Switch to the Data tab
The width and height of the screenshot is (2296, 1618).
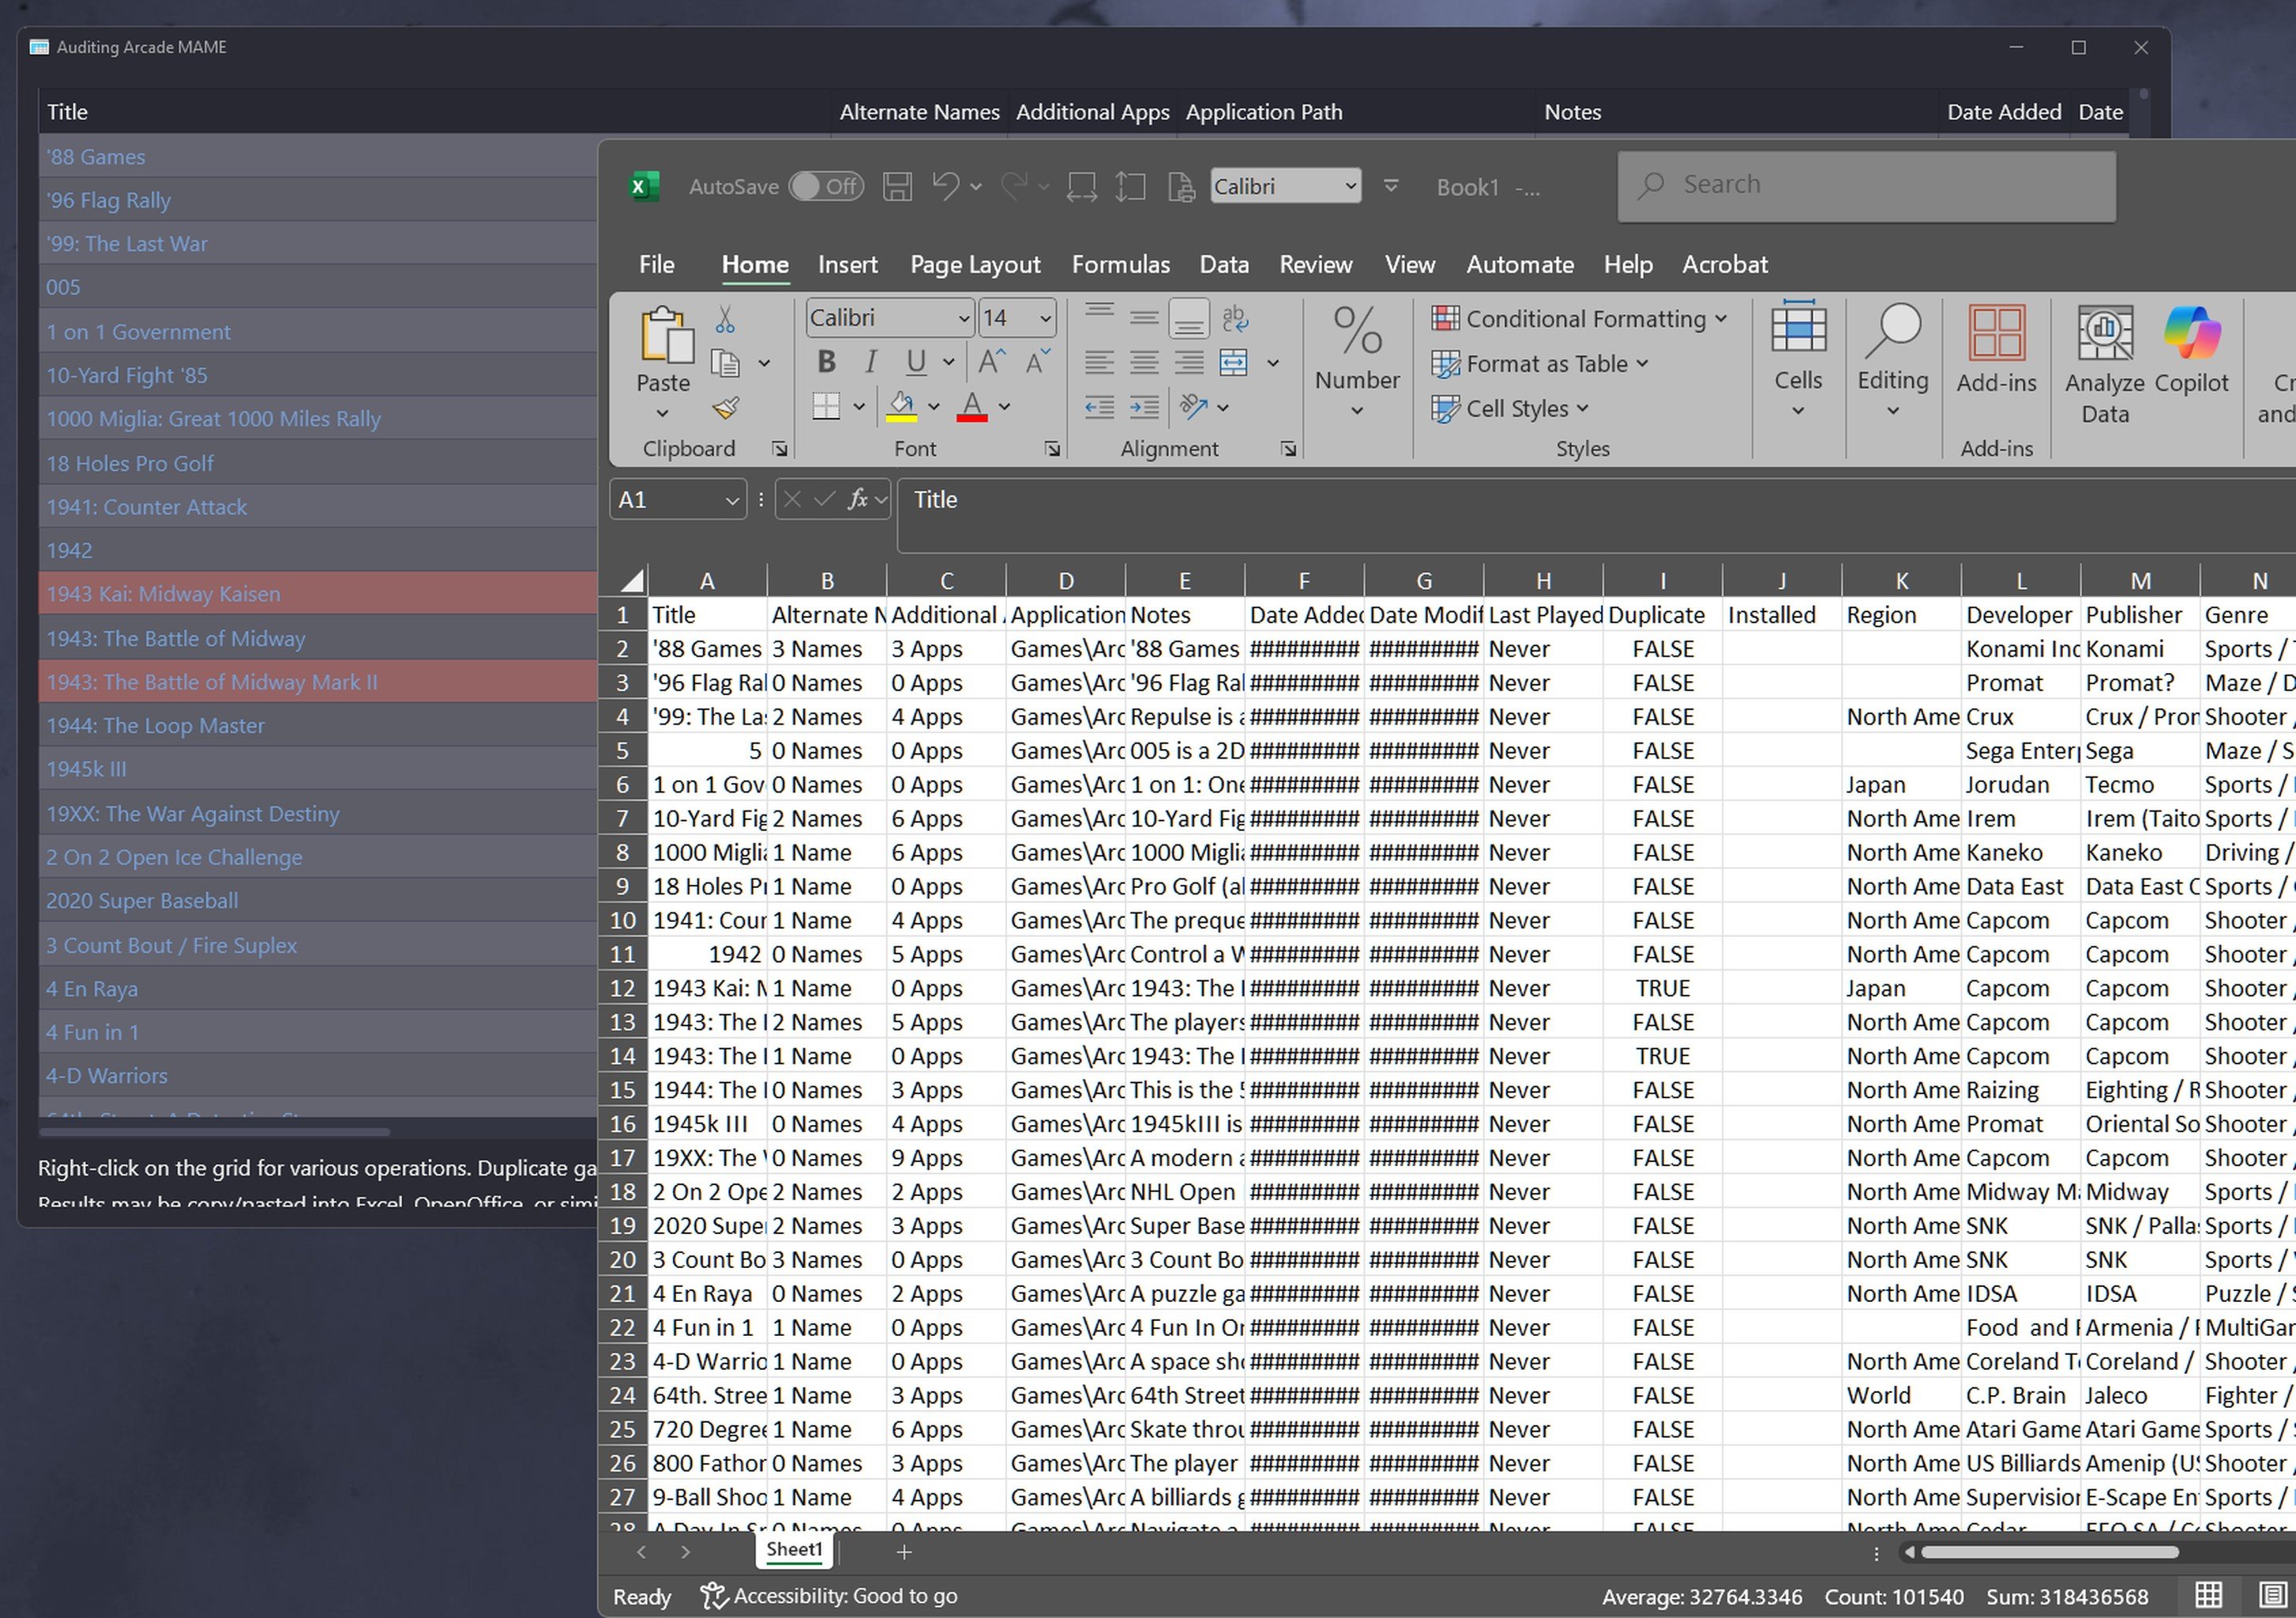coord(1224,265)
